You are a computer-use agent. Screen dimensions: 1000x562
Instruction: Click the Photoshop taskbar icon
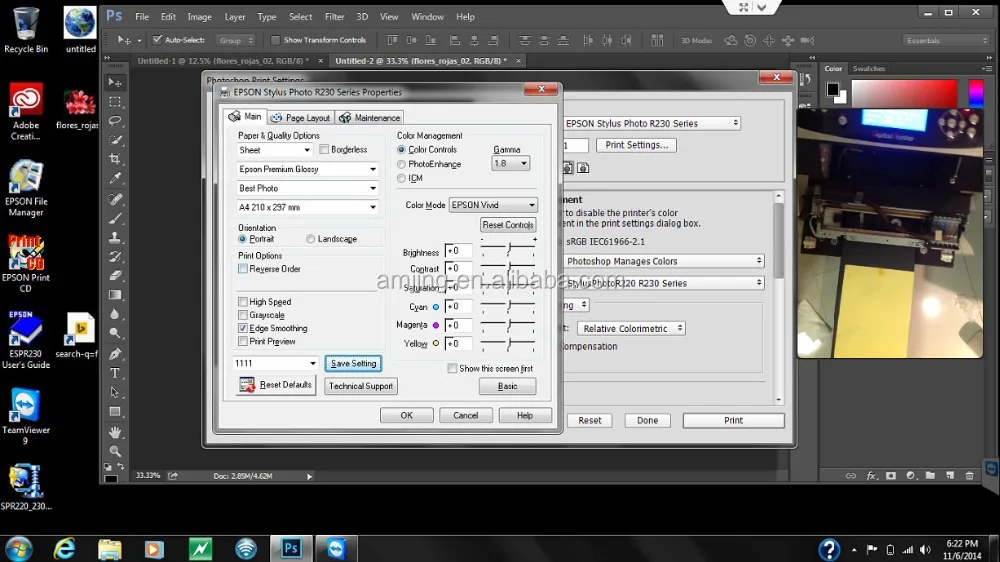pos(291,548)
